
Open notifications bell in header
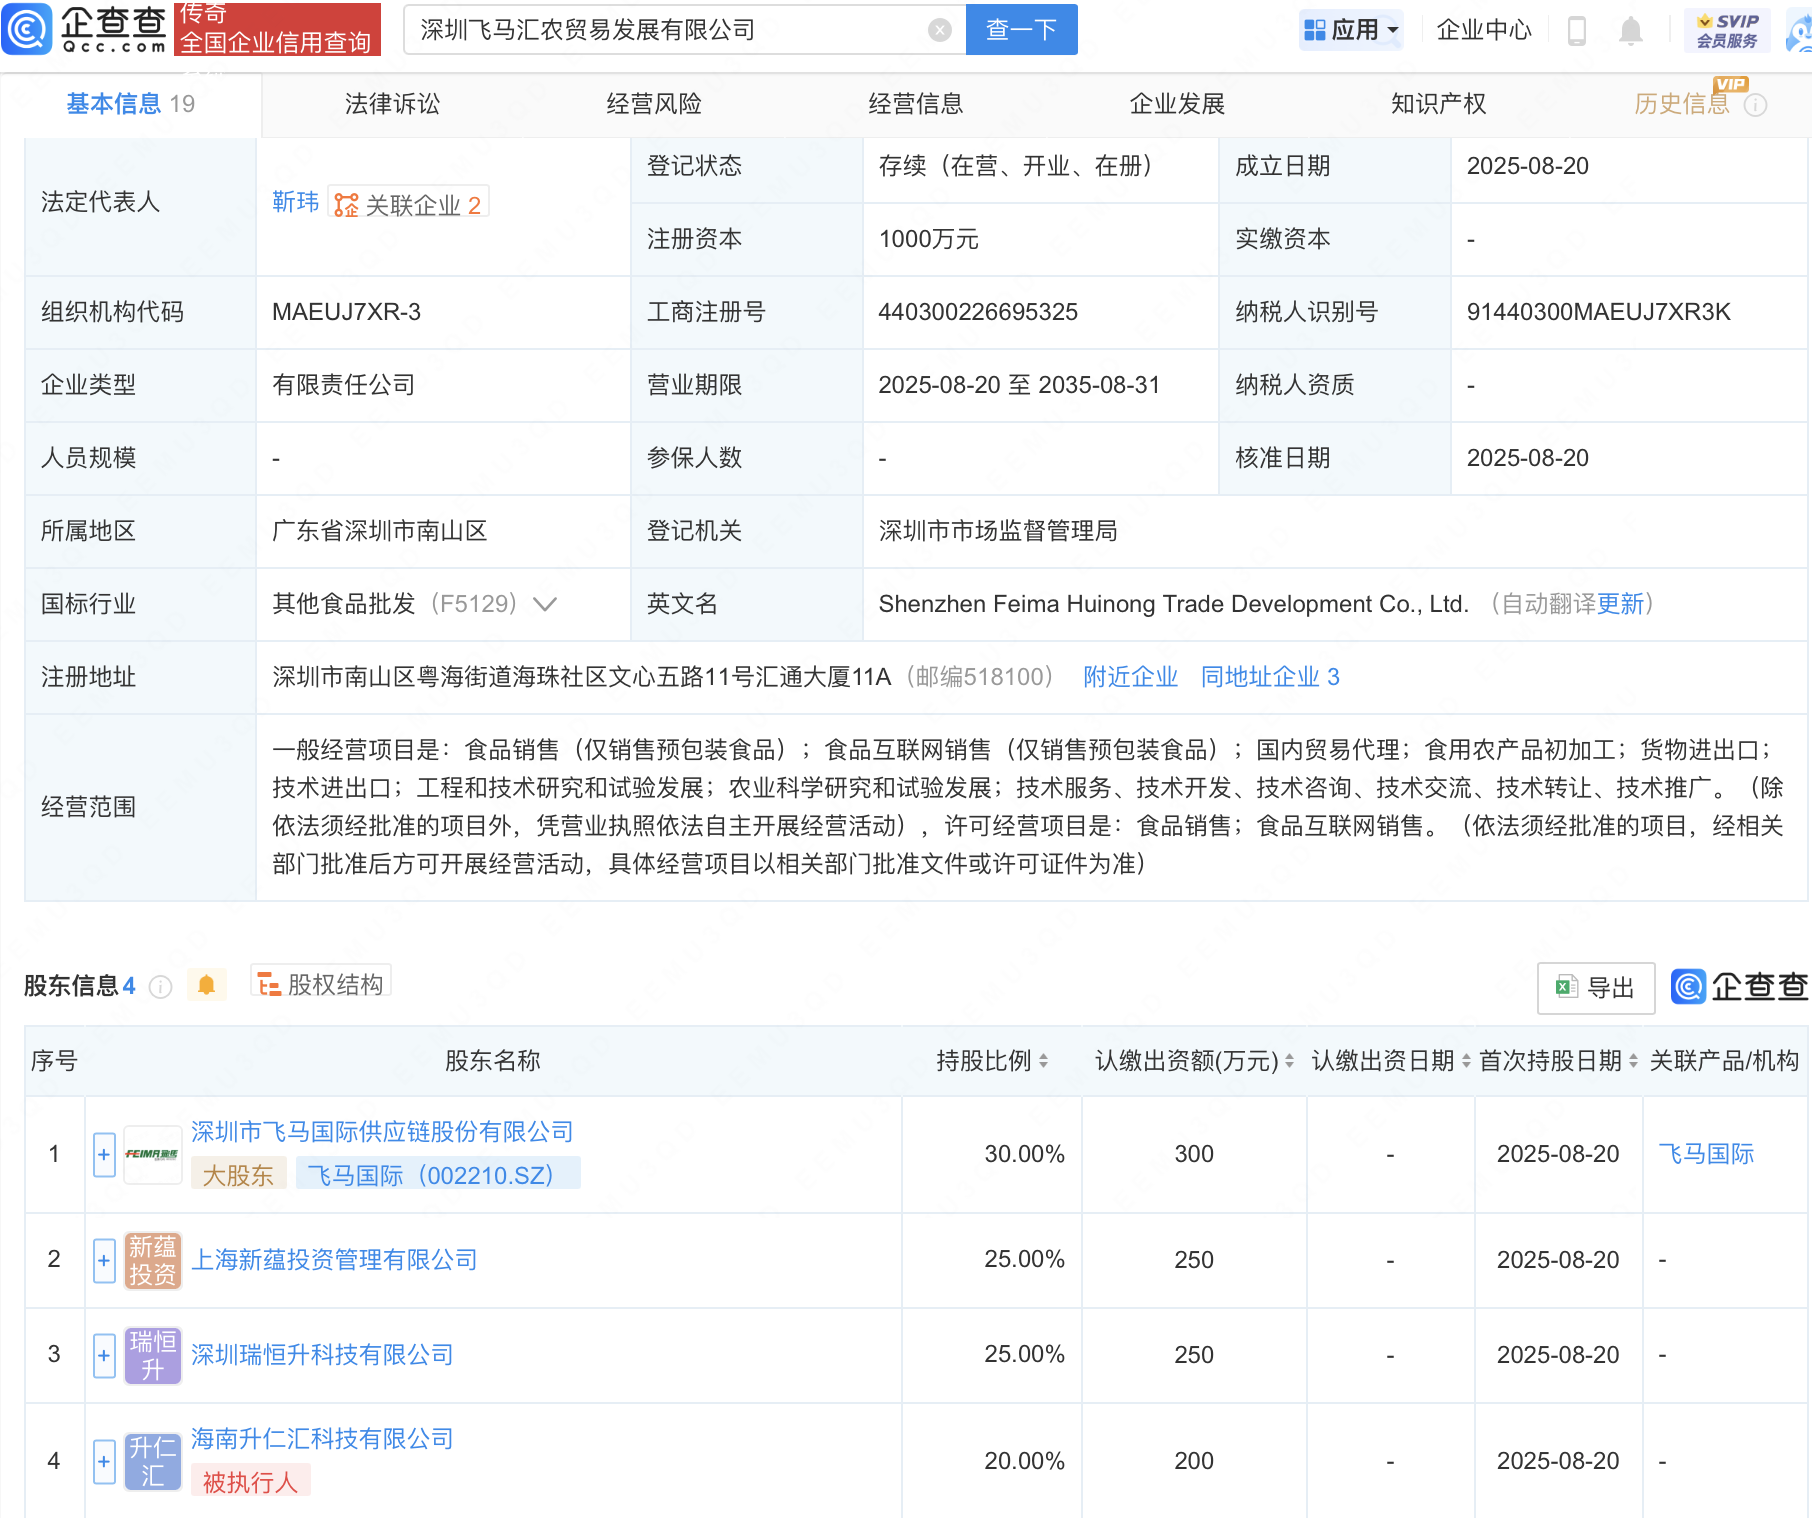click(x=1631, y=31)
